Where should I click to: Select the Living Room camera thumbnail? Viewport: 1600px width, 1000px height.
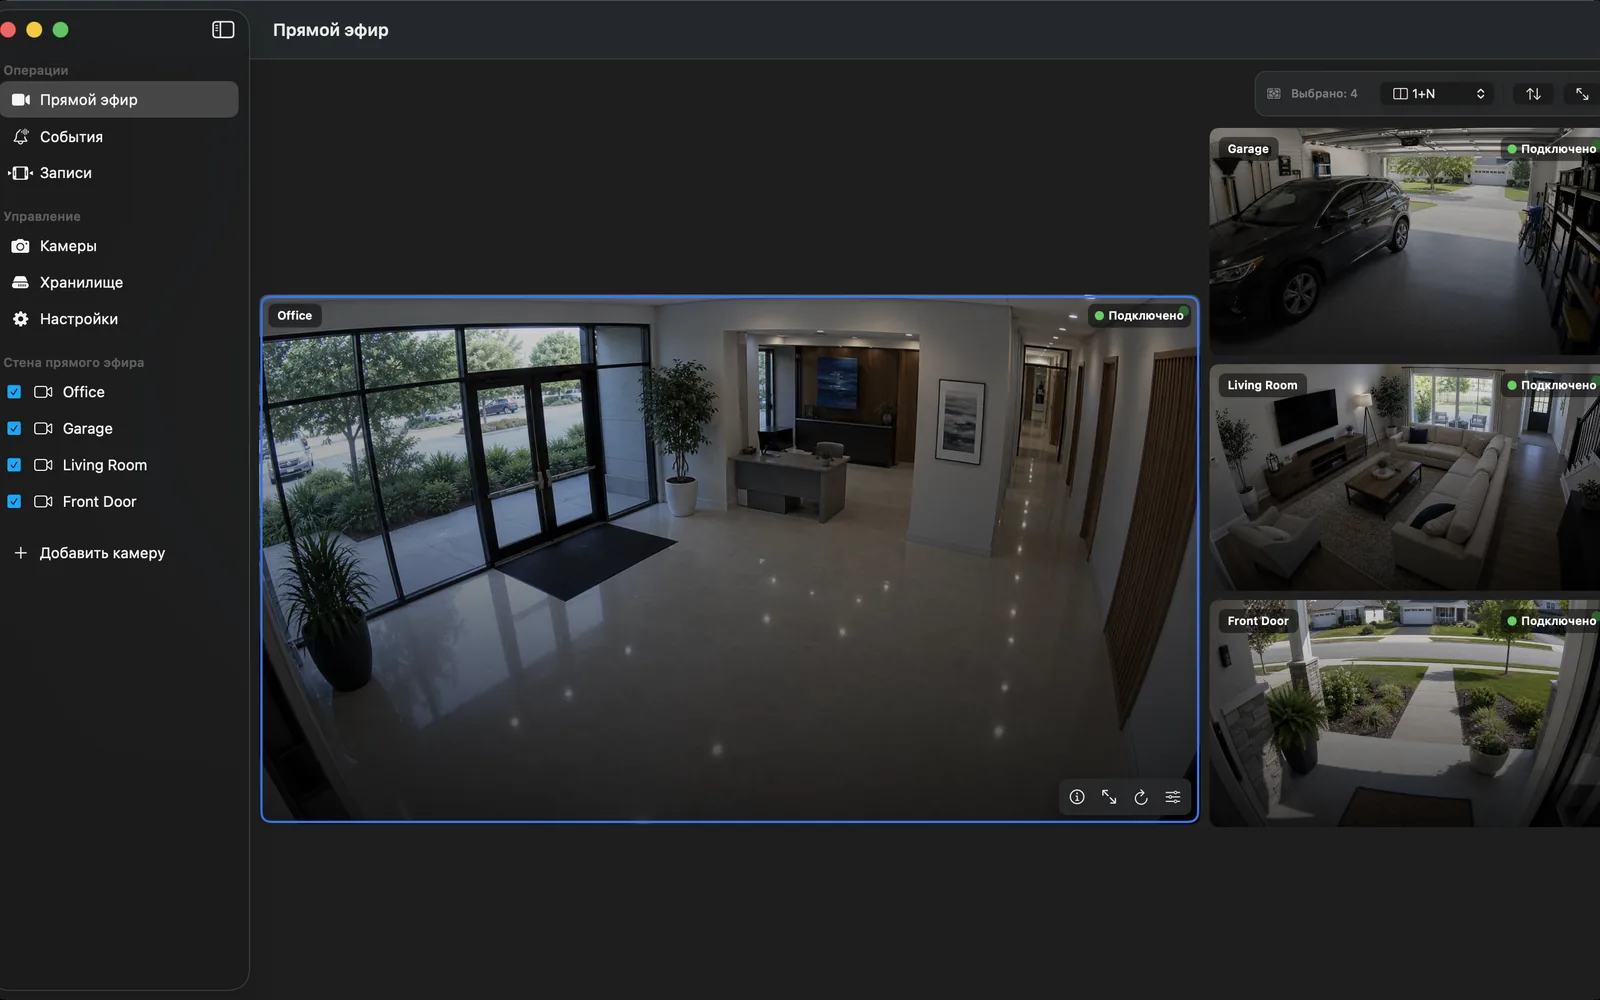[x=1405, y=477]
